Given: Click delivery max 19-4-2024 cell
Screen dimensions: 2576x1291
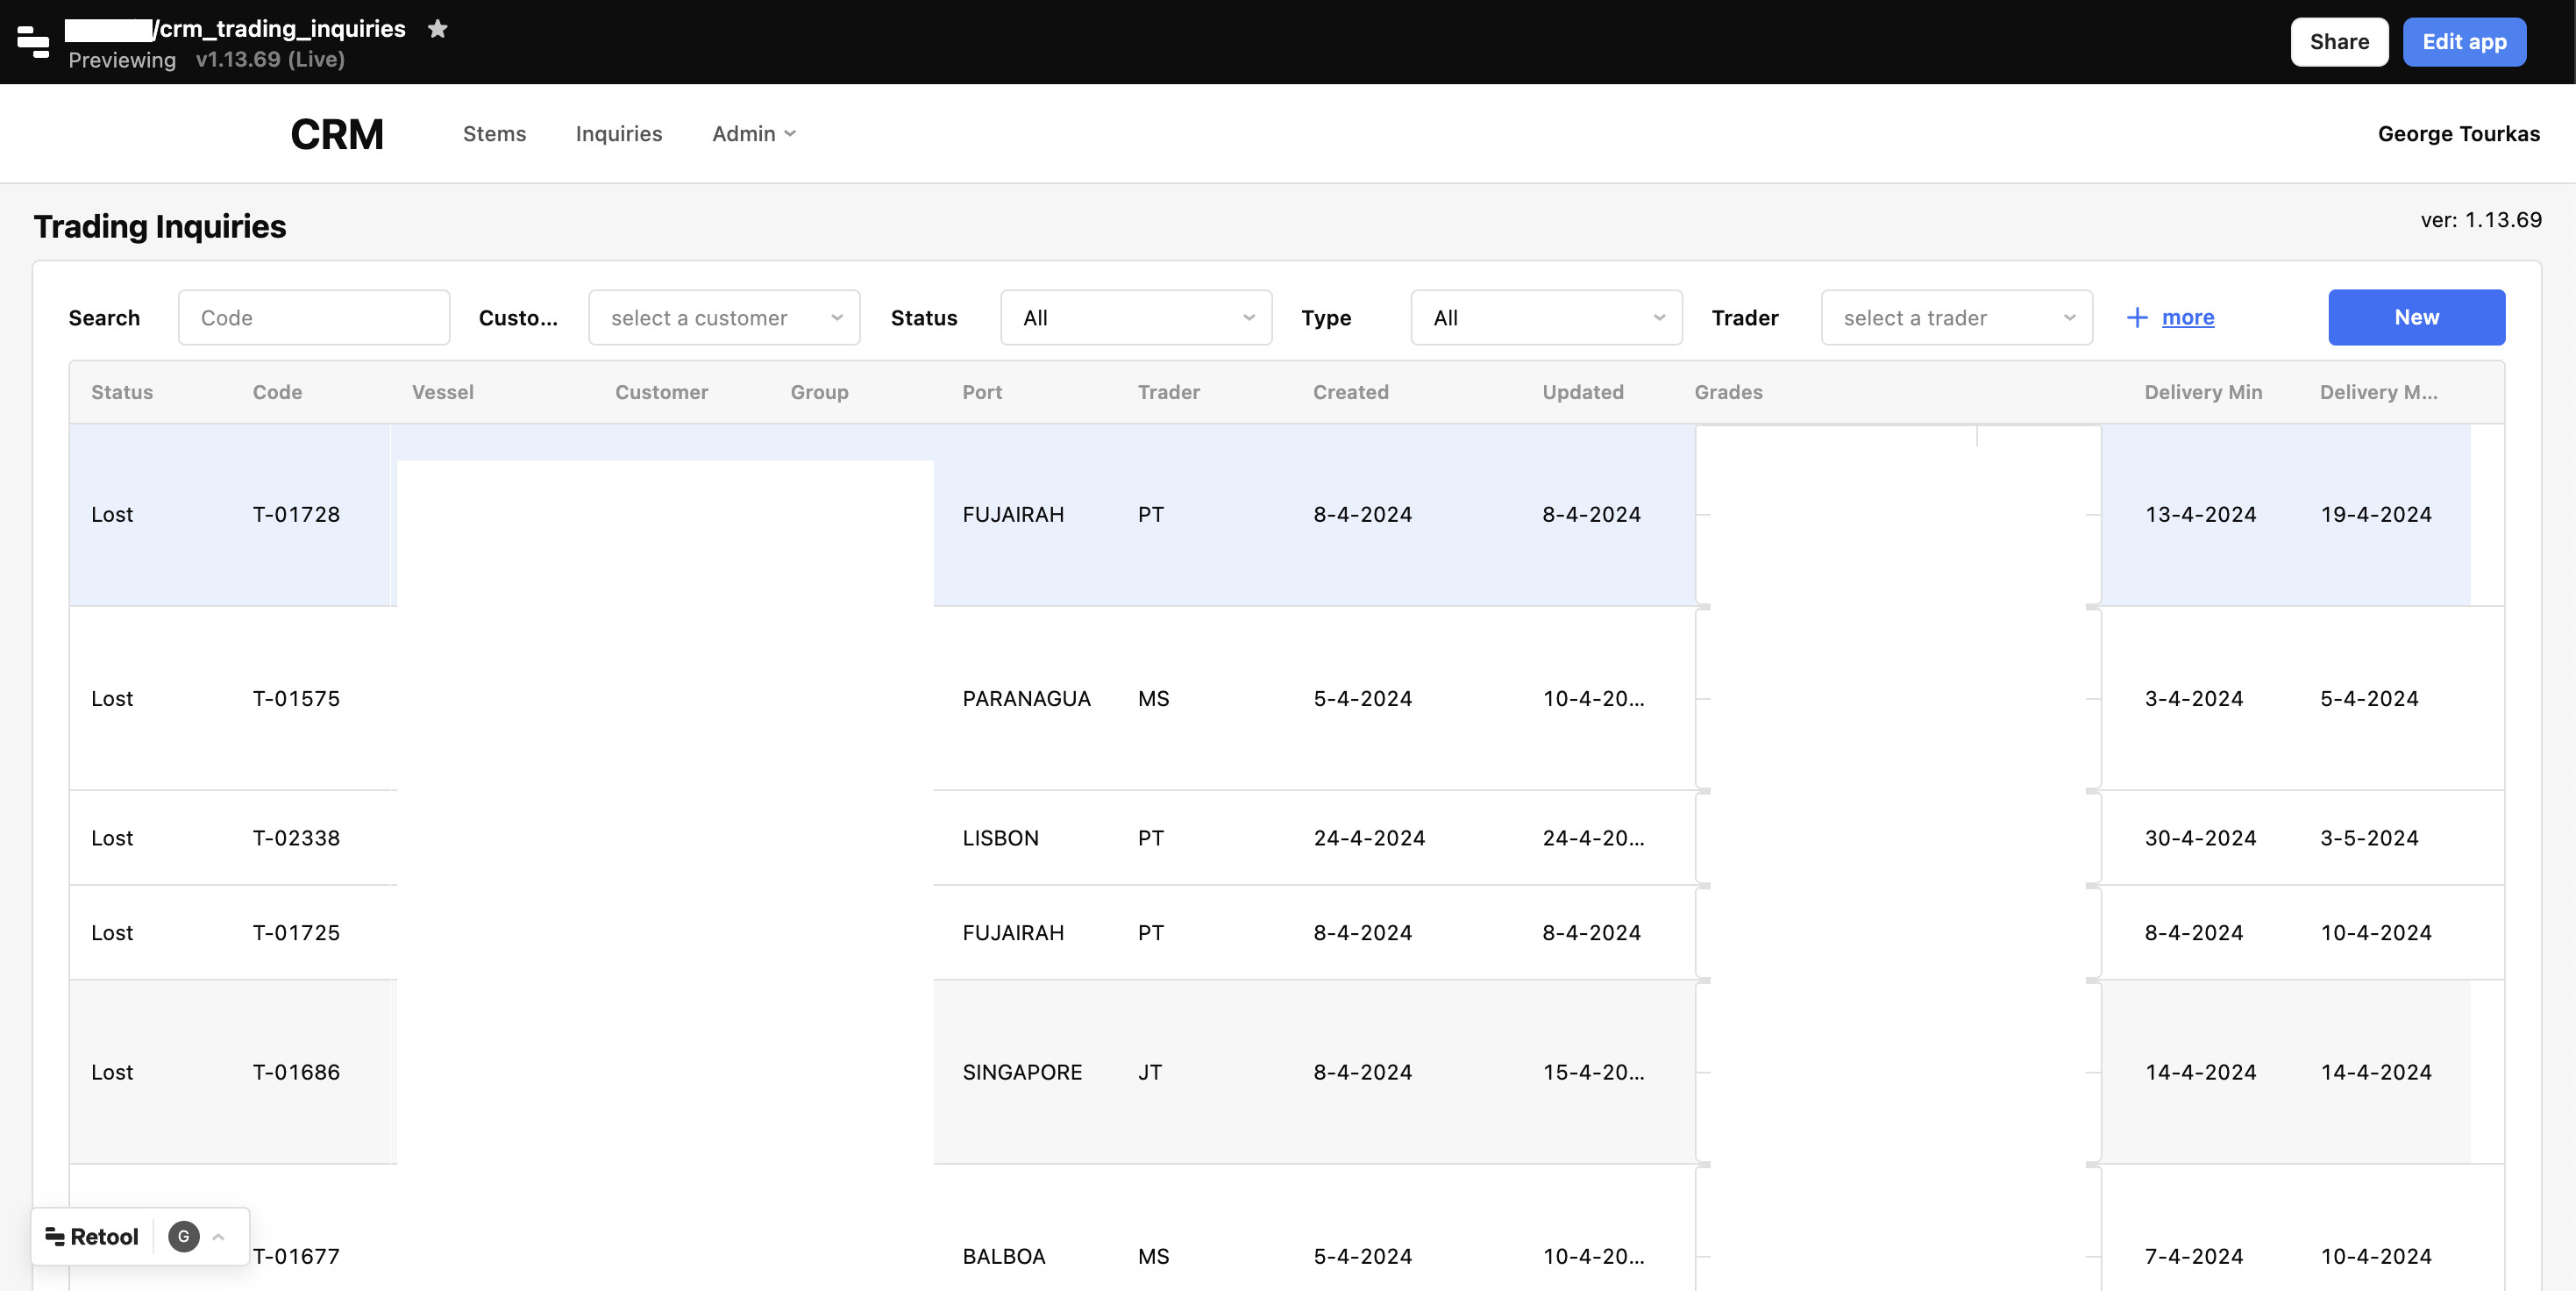Looking at the screenshot, I should (2376, 515).
